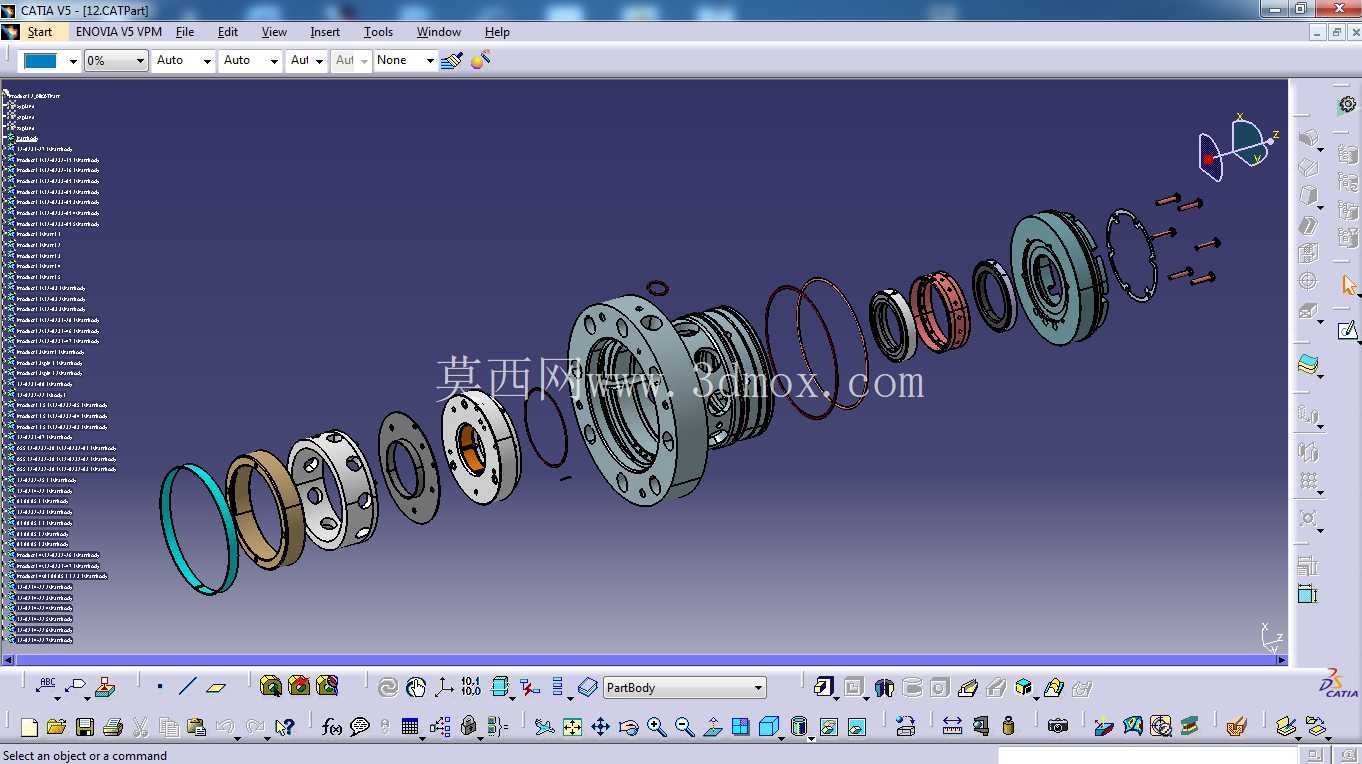Save the part with the floppy icon
This screenshot has height=764, width=1362.
click(84, 727)
